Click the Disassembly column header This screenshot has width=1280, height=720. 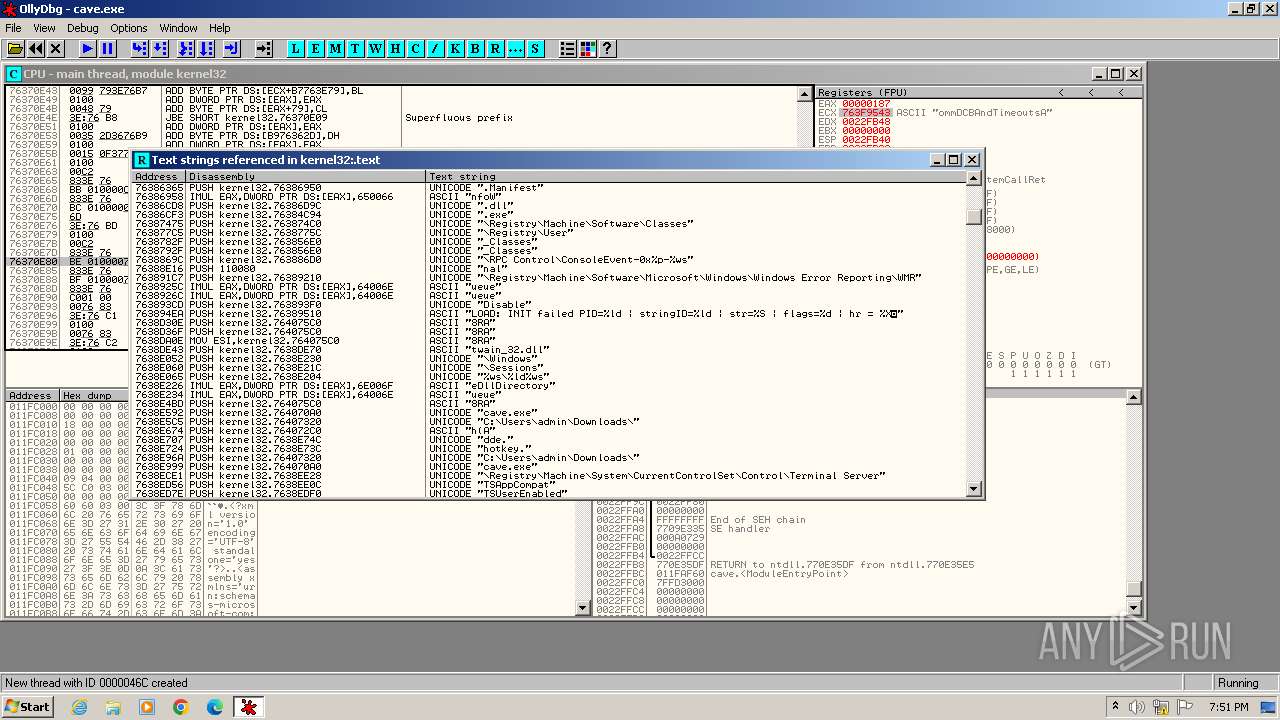306,177
